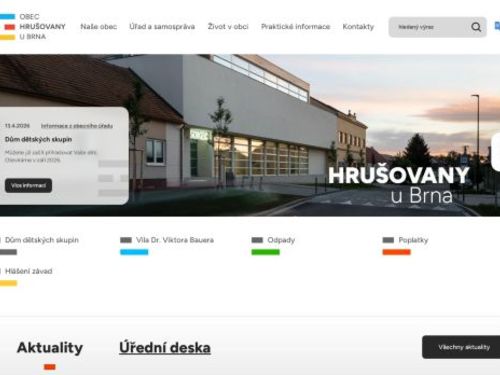Image resolution: width=500 pixels, height=375 pixels.
Task: Open the Život v obci menu
Action: [x=228, y=27]
